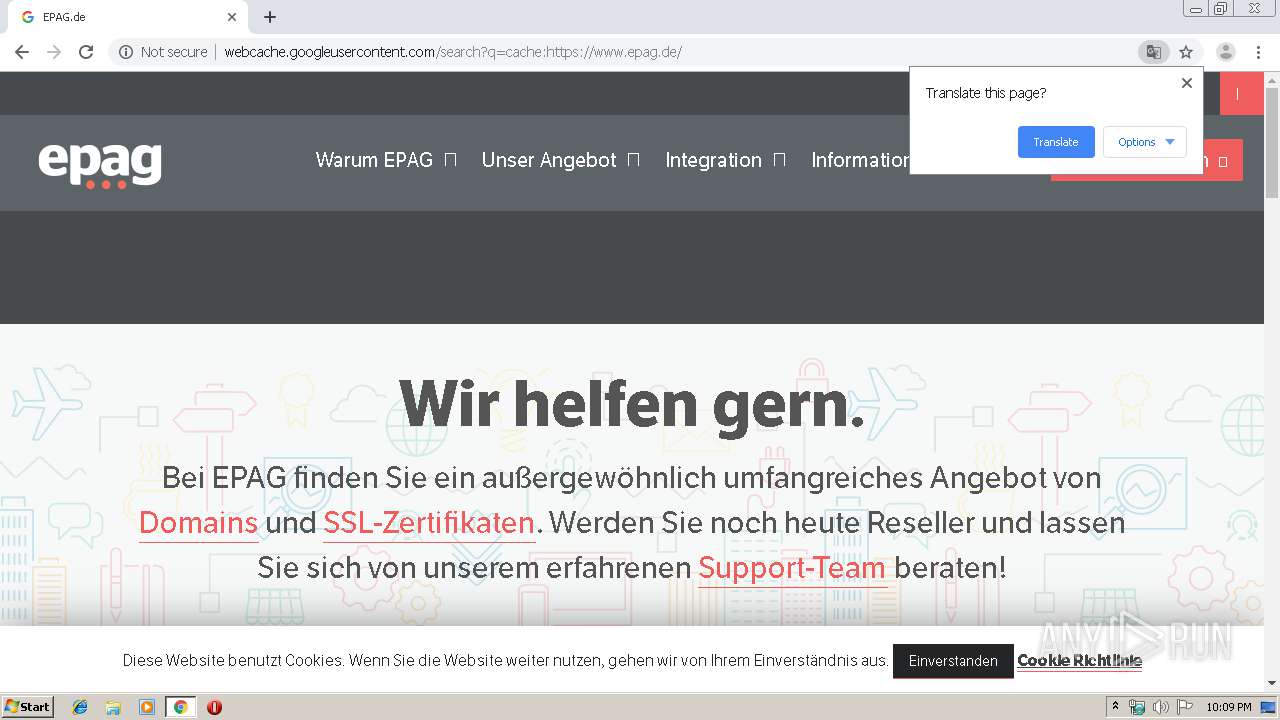Open the Windows Start menu

[28, 706]
